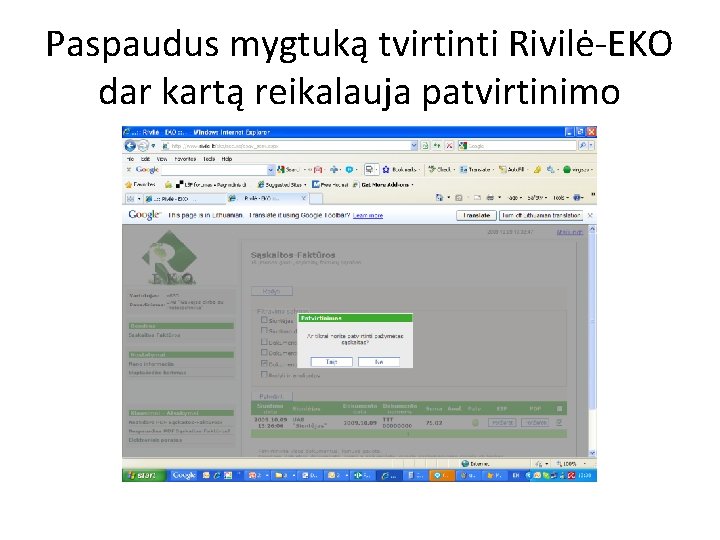Click the spell Check toolbar icon
This screenshot has height=540, width=720.
pyautogui.click(x=439, y=169)
